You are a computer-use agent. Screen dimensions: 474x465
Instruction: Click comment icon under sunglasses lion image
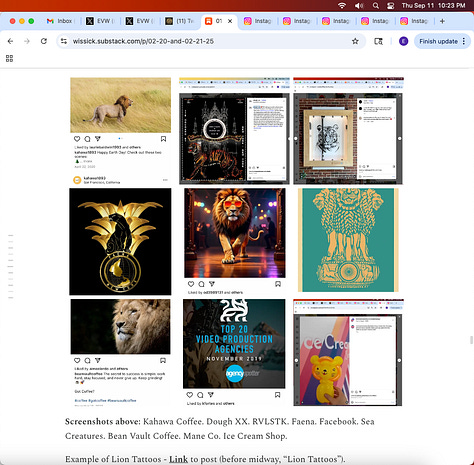pyautogui.click(x=201, y=284)
